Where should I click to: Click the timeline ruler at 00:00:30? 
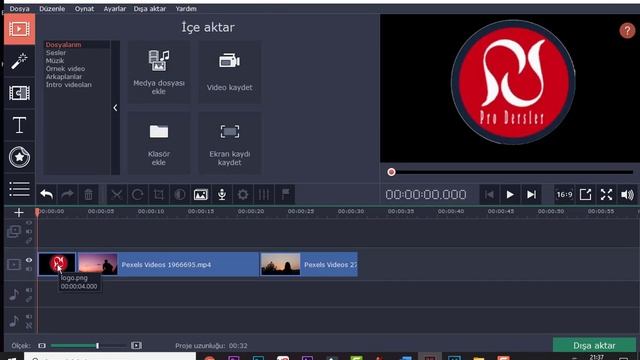click(x=351, y=211)
